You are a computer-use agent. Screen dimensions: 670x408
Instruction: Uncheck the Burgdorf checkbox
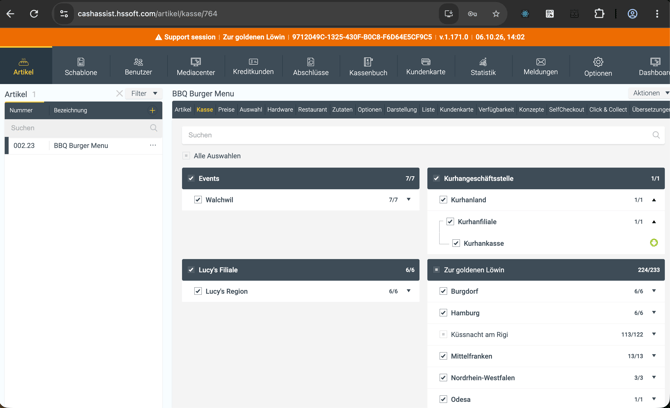click(443, 291)
